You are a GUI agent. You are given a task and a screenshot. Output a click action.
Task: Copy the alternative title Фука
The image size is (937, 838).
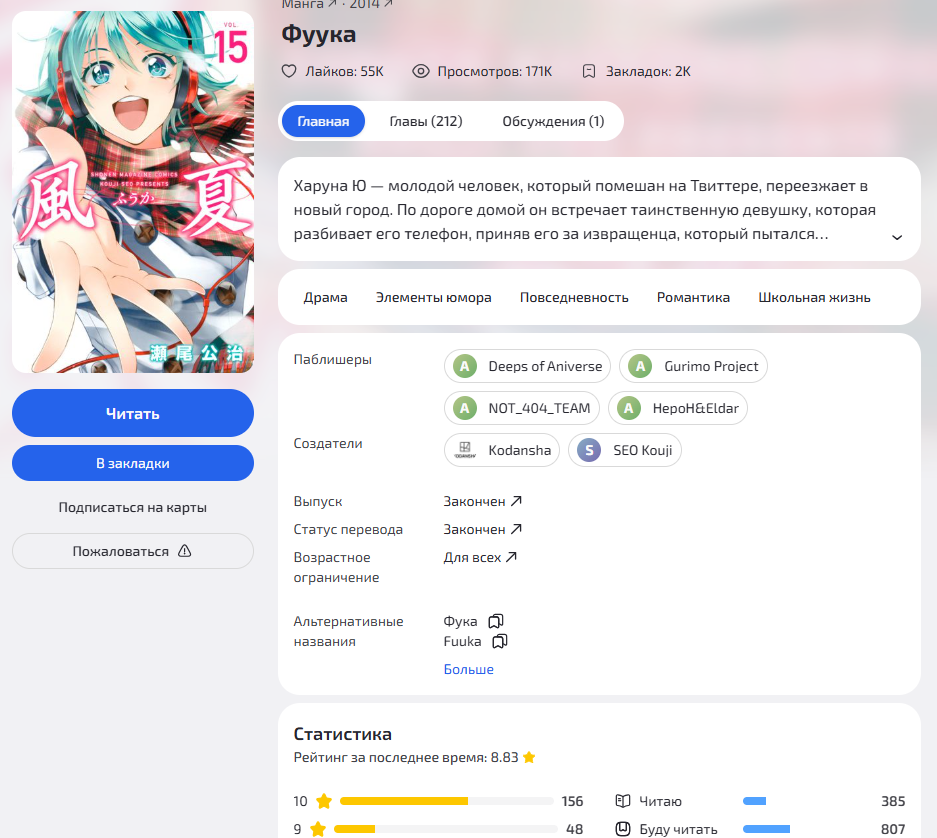pos(496,622)
